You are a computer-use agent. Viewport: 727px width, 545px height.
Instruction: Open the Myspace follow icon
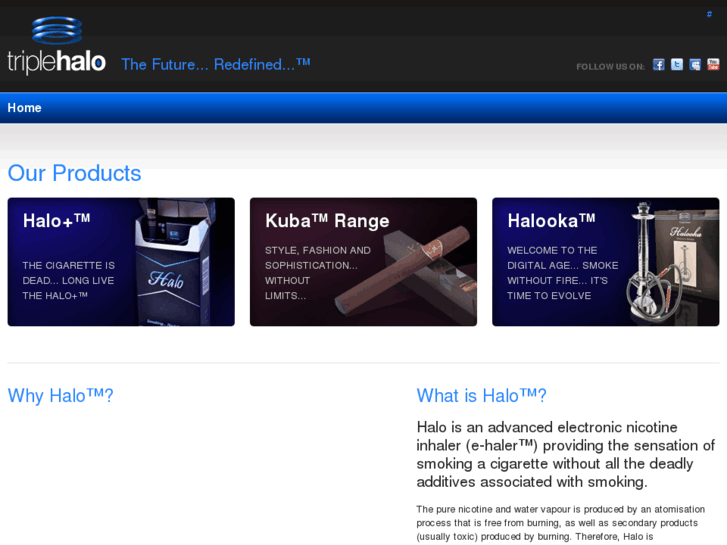(x=695, y=64)
